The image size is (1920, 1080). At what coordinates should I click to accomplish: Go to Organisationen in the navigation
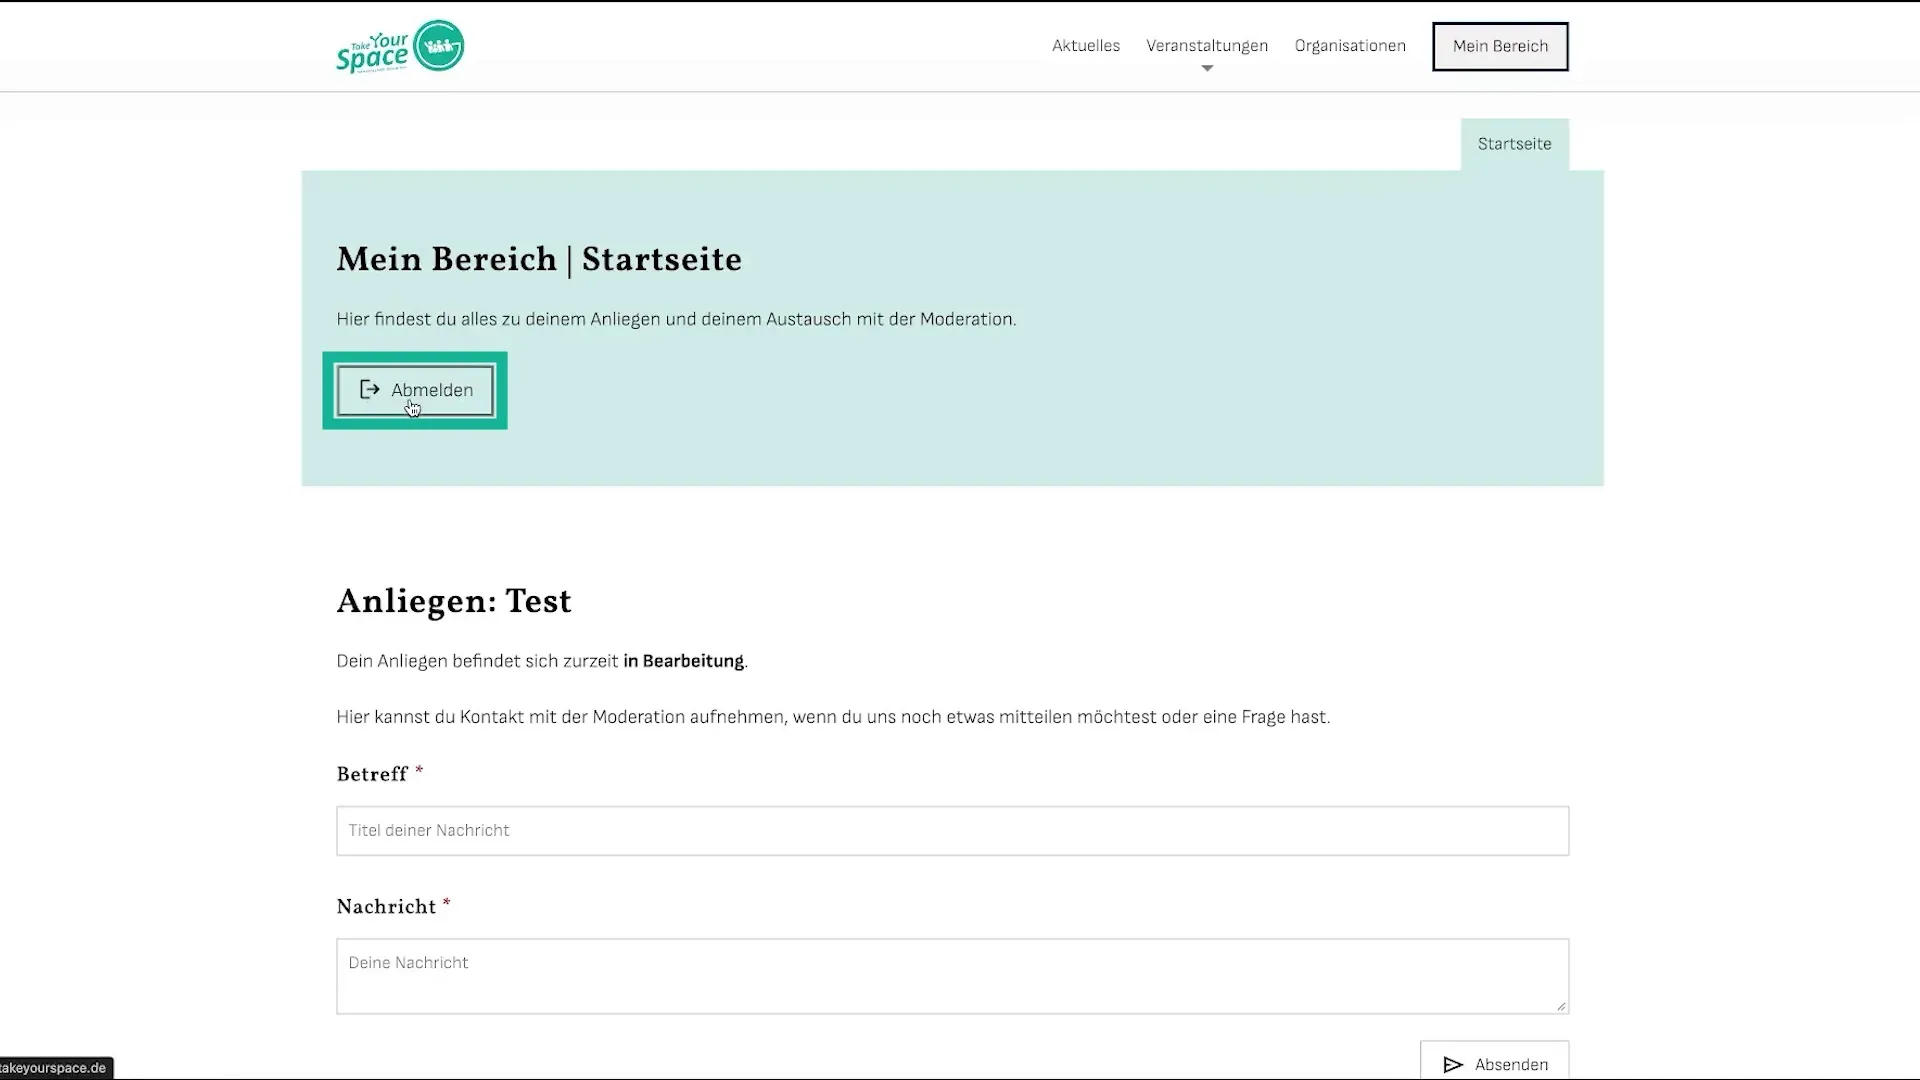tap(1349, 46)
